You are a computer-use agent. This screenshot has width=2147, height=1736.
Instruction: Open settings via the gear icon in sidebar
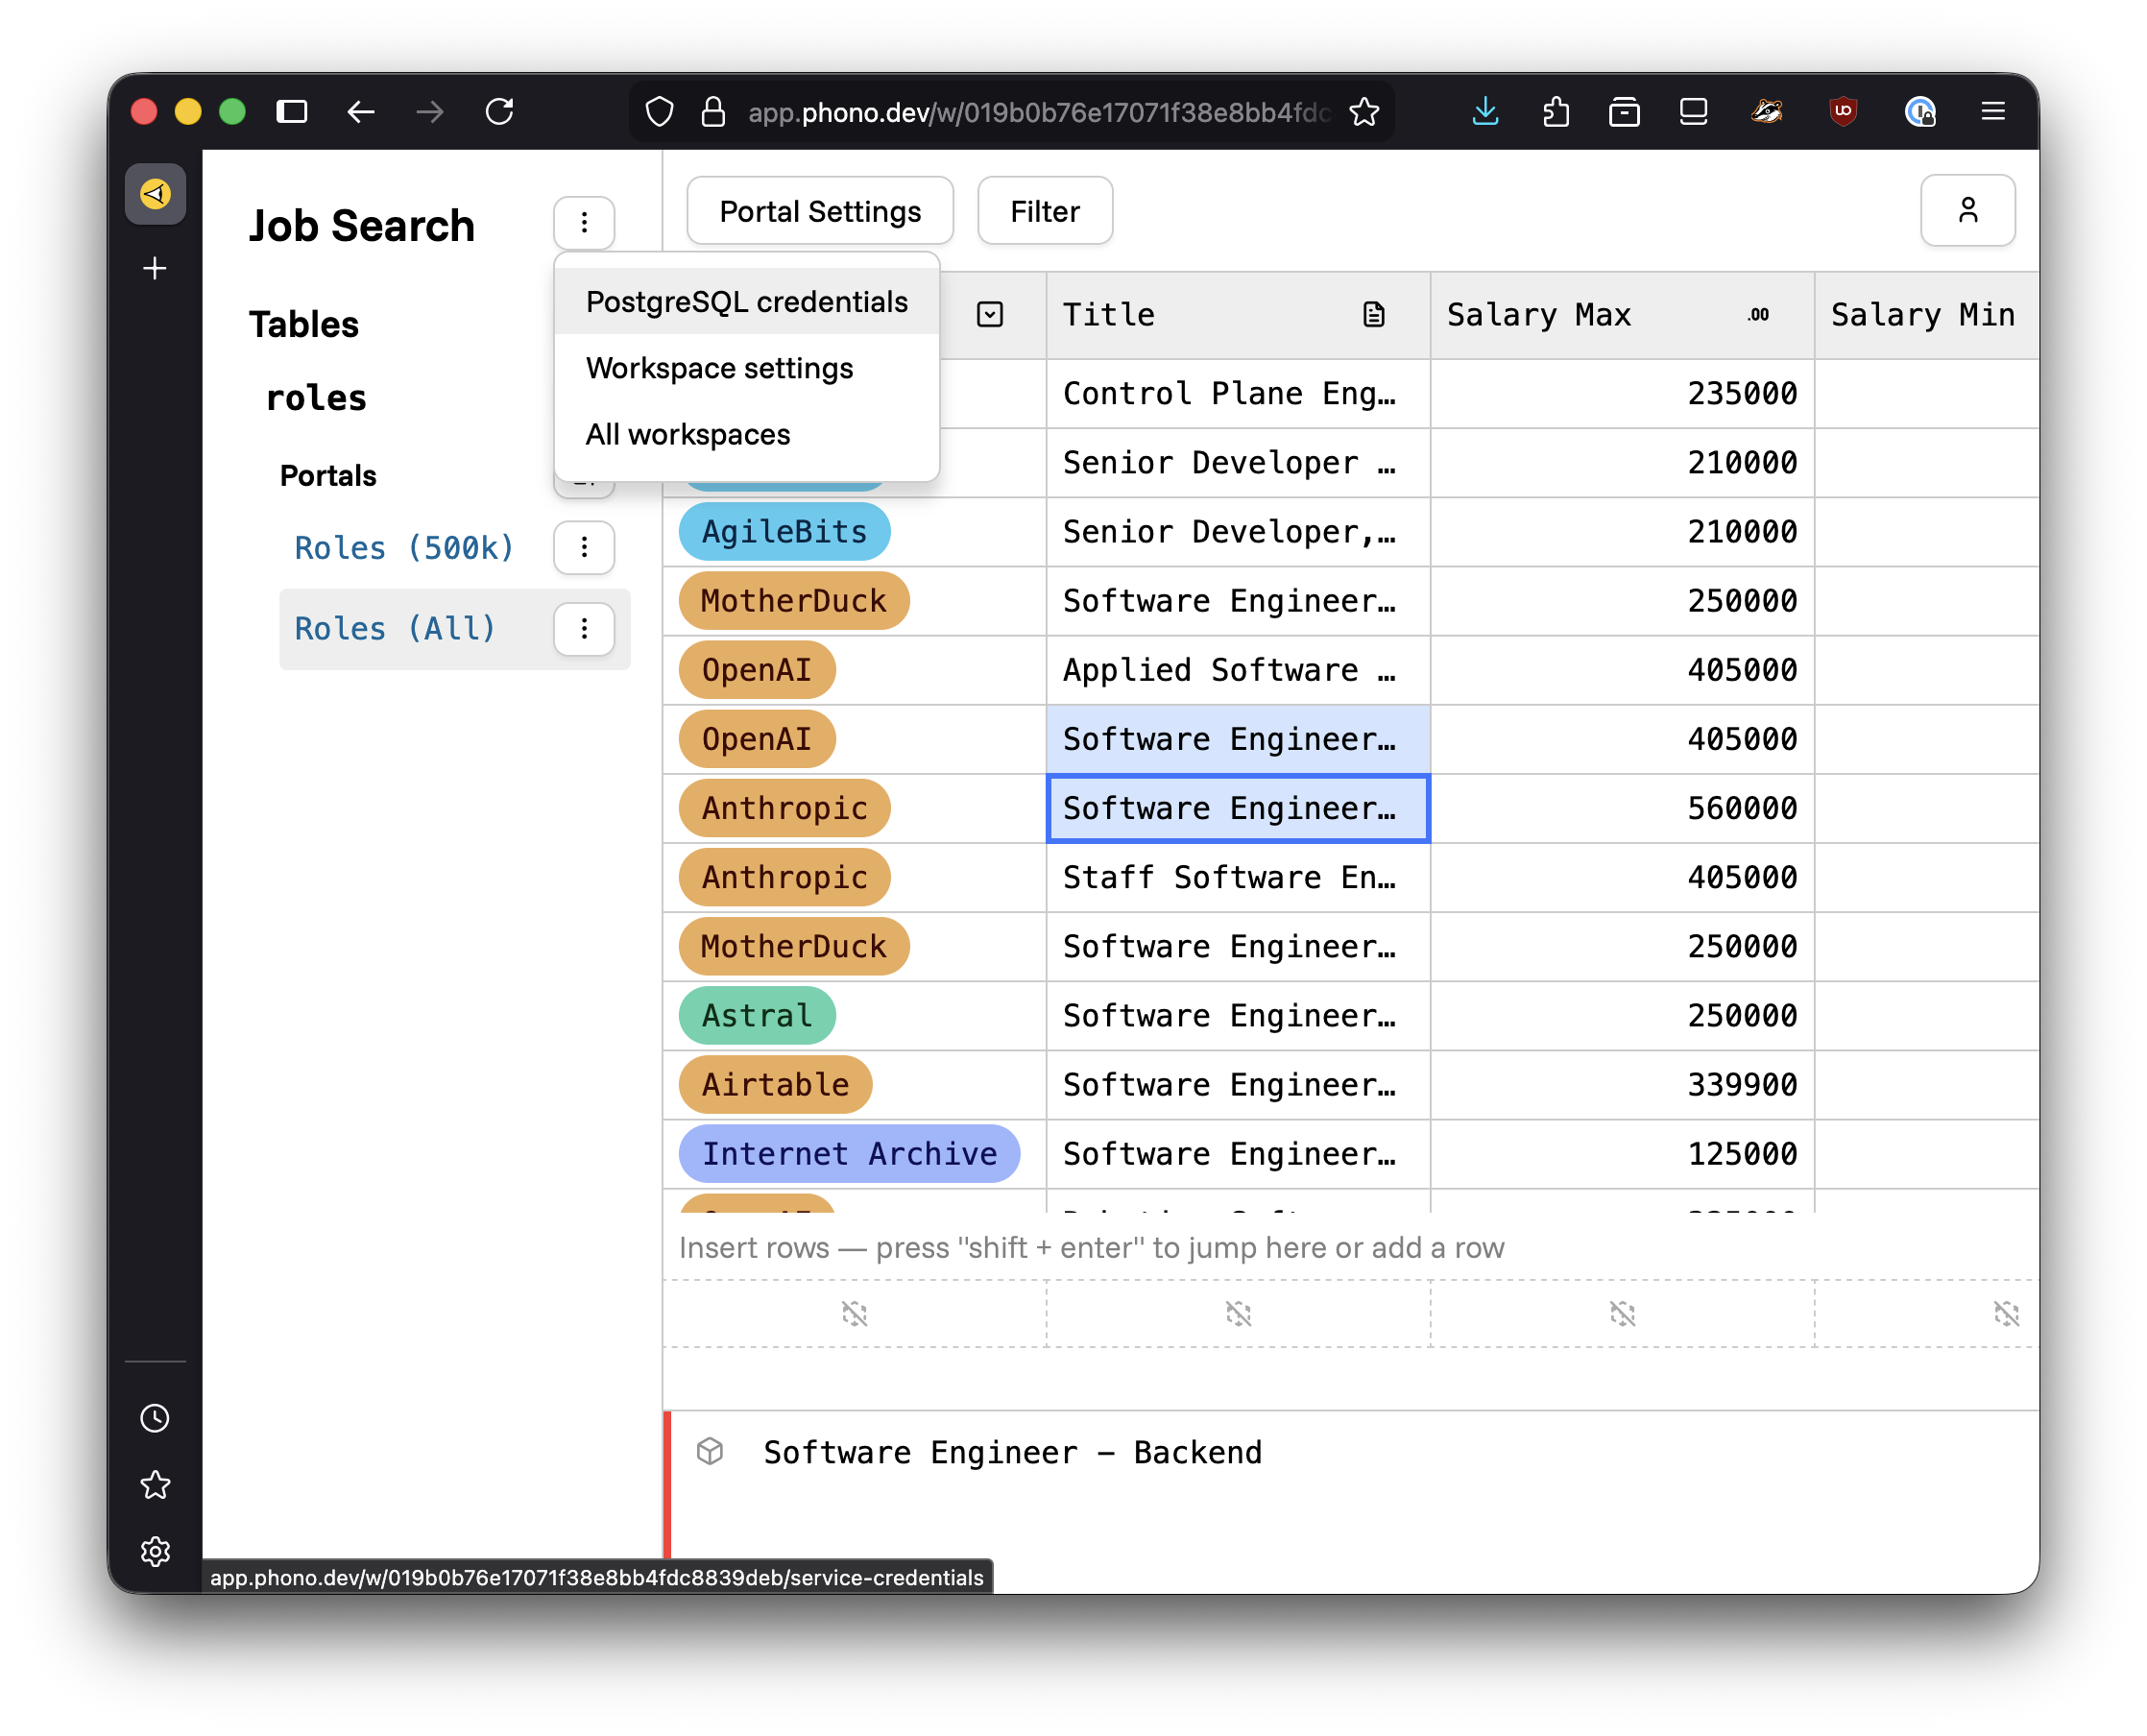pyautogui.click(x=155, y=1552)
